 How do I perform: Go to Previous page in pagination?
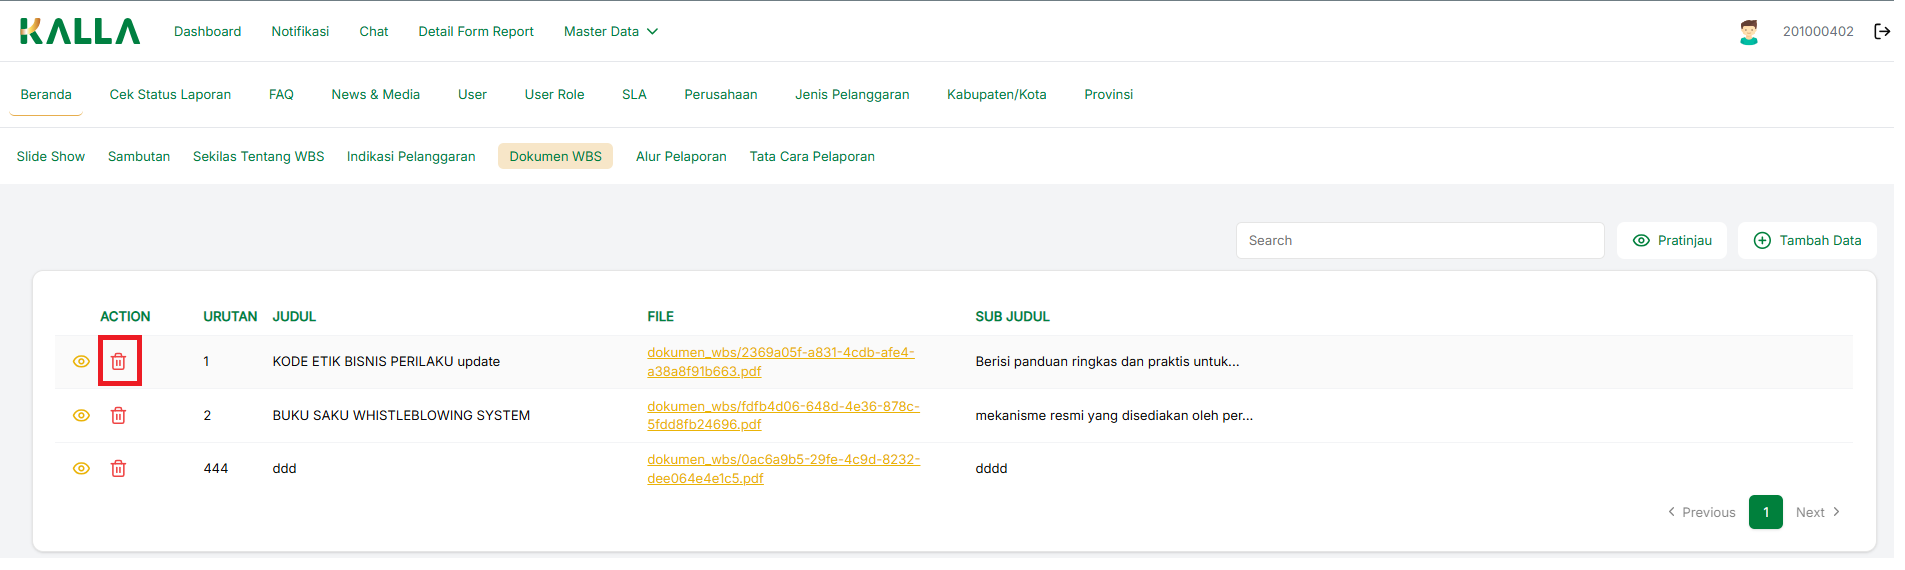click(x=1701, y=512)
